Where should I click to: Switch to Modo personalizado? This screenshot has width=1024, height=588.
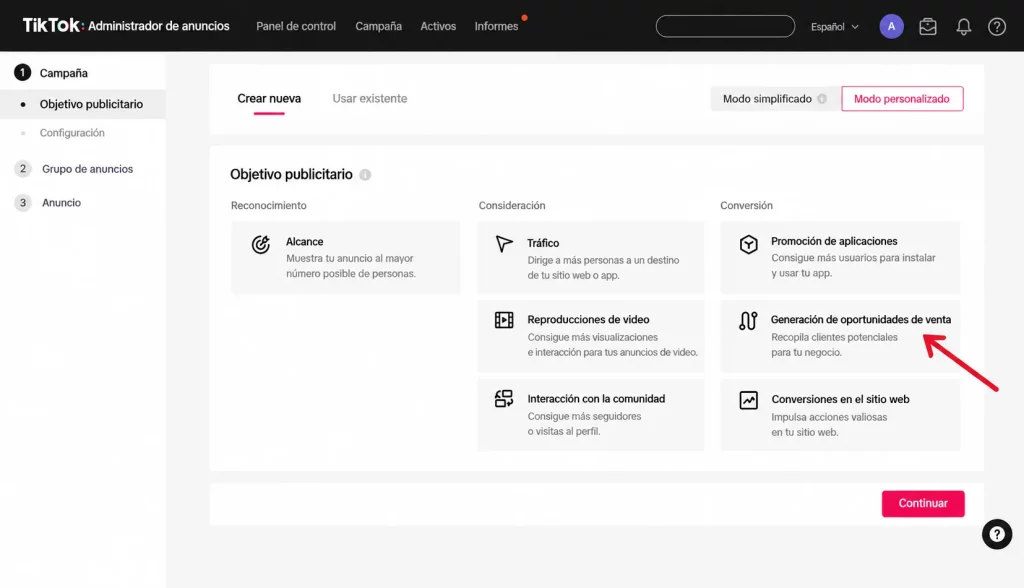[x=902, y=99]
